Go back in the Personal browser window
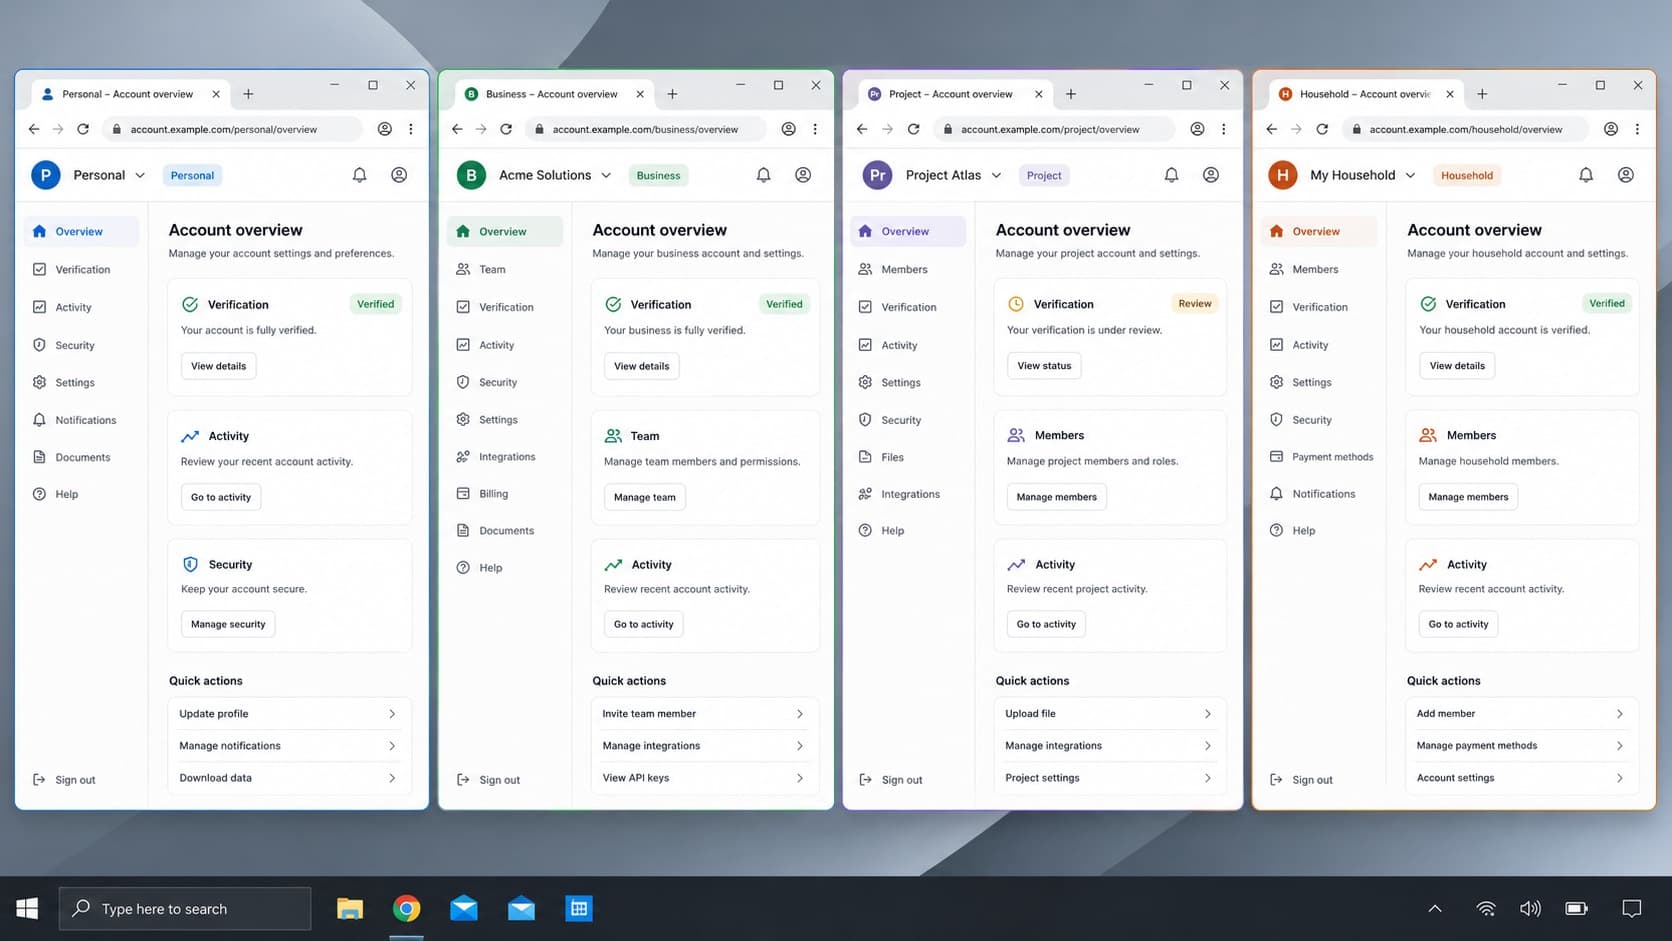This screenshot has height=941, width=1672. pos(34,129)
